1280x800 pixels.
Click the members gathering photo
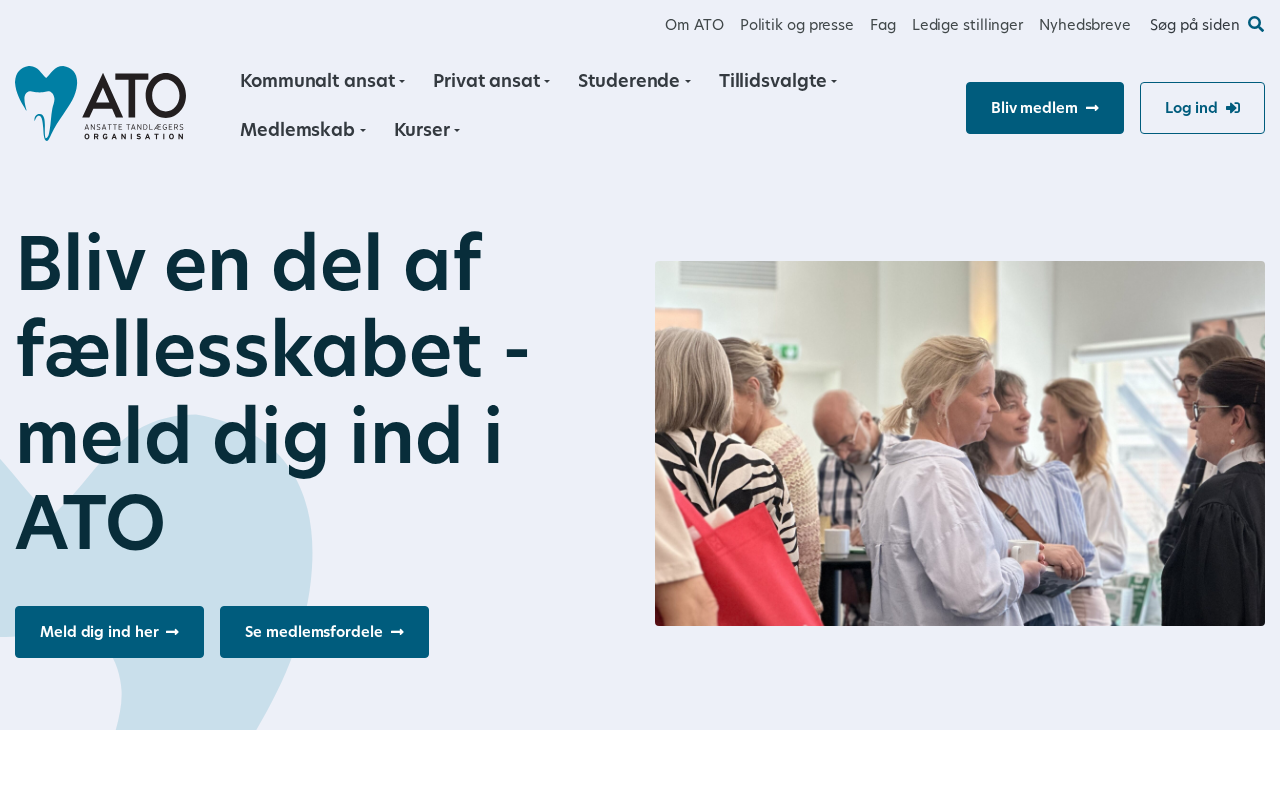pyautogui.click(x=960, y=444)
